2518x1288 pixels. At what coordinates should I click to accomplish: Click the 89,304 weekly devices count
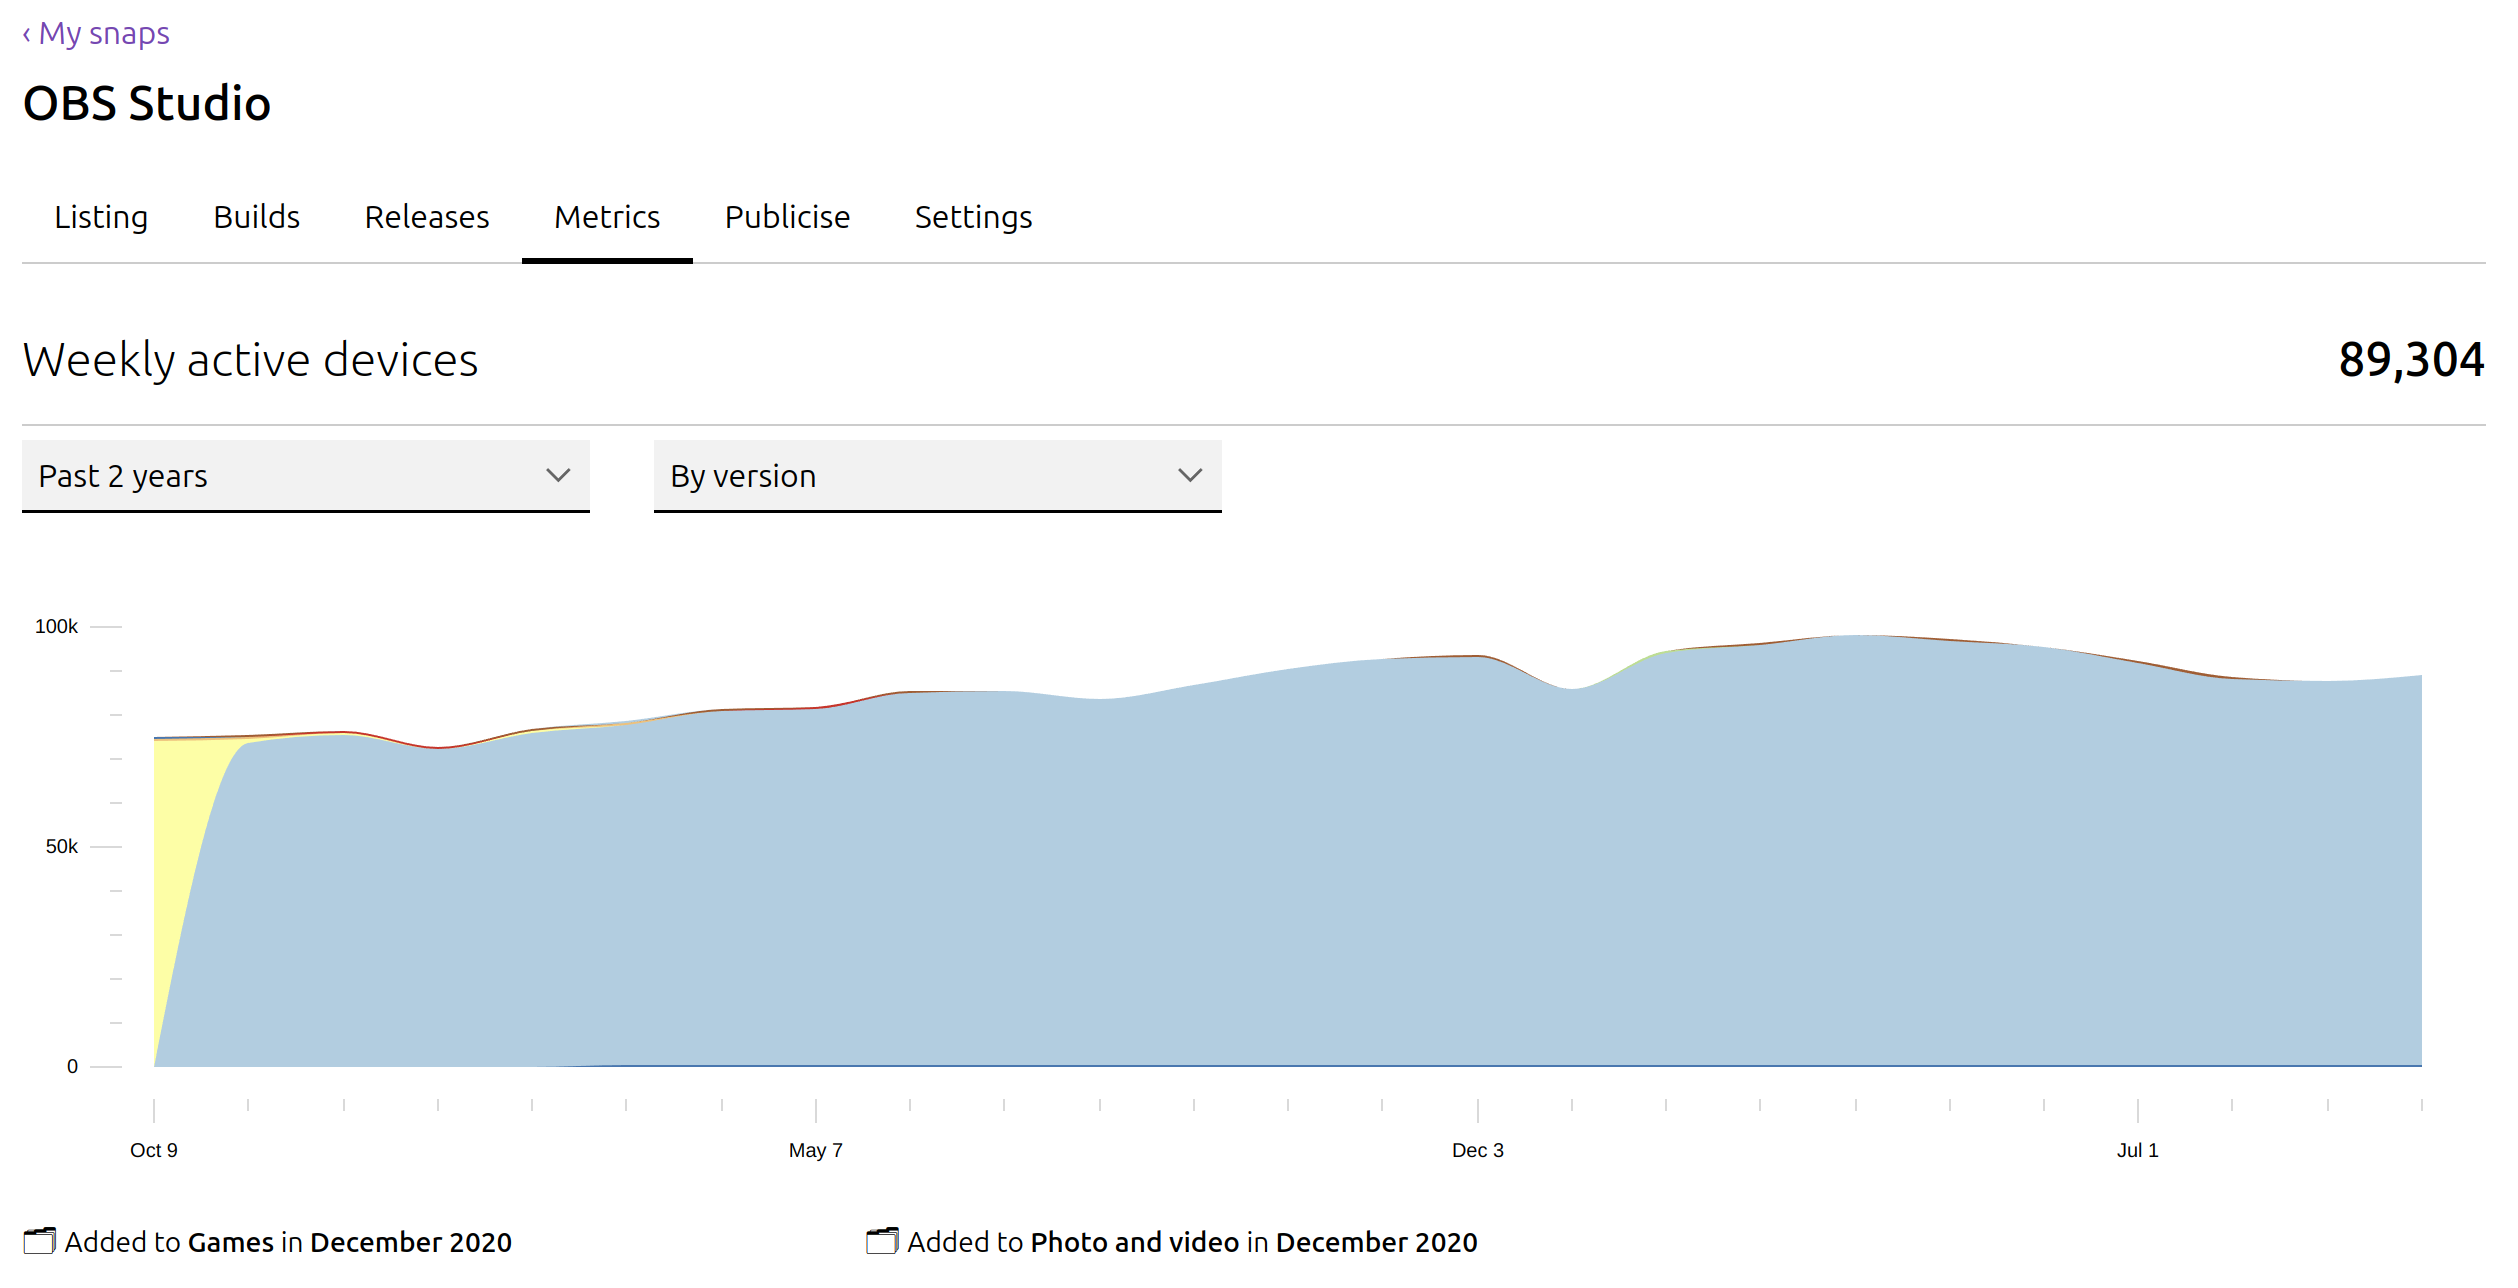point(2411,360)
